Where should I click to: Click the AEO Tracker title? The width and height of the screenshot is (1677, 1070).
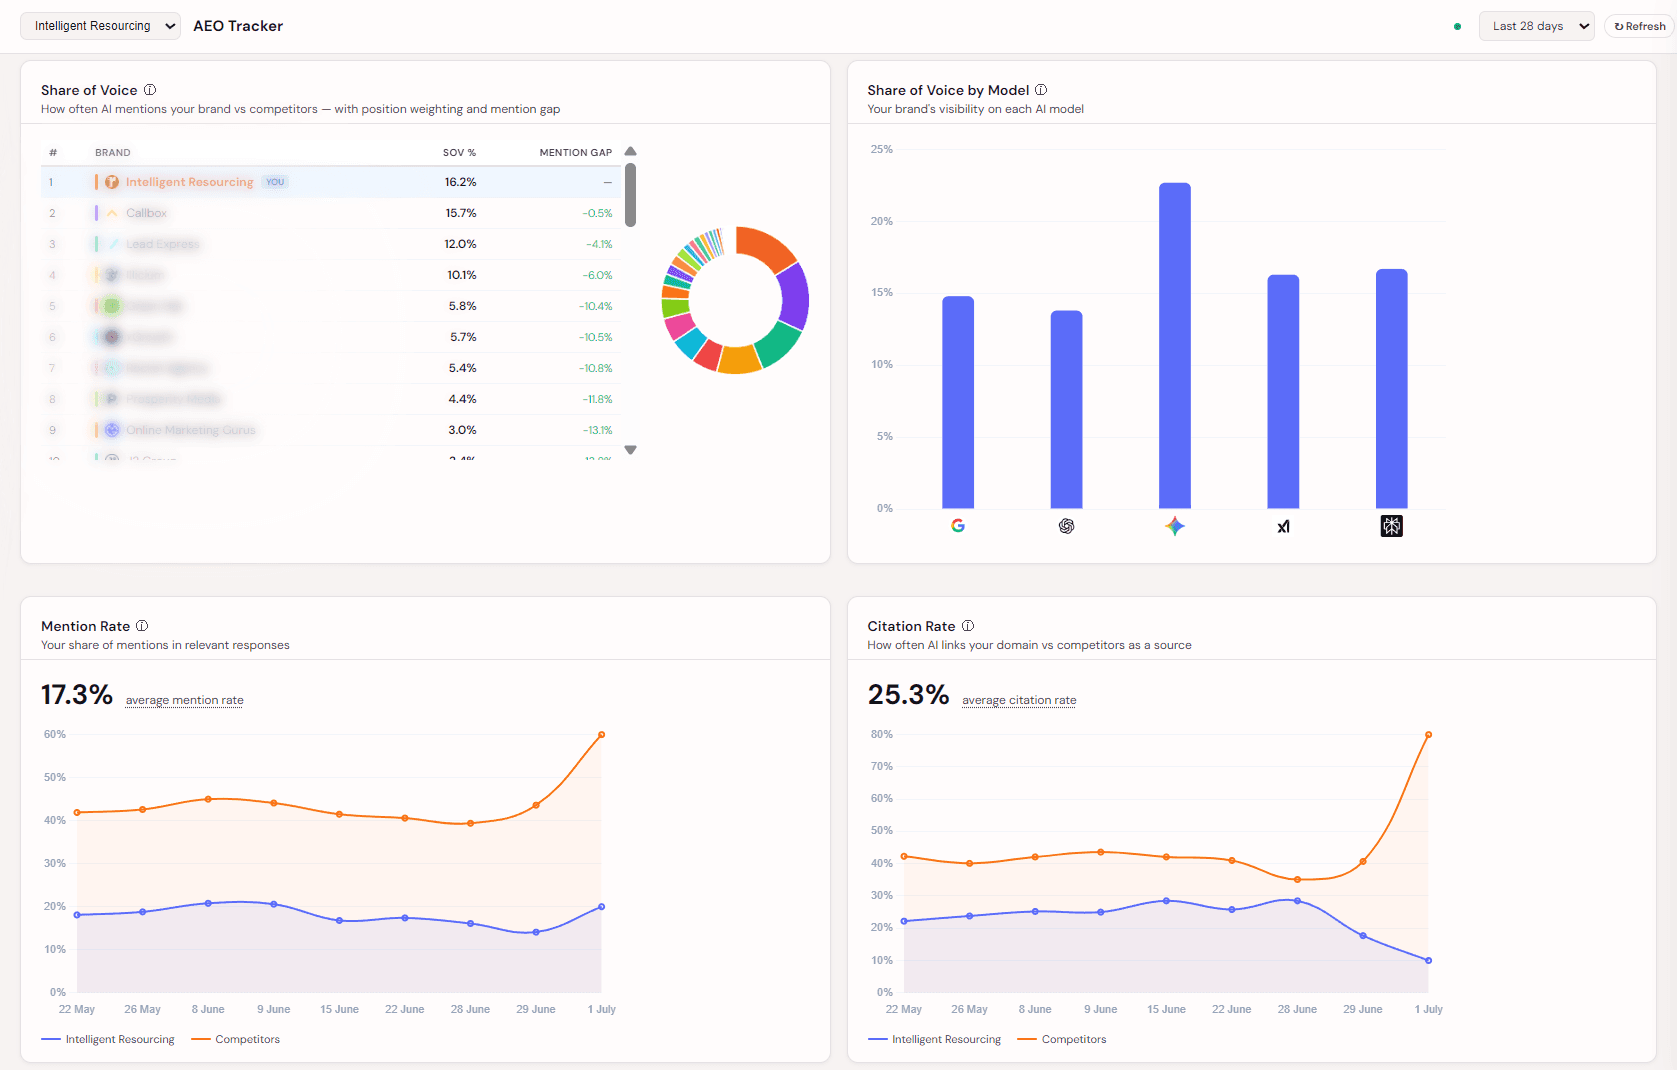238,26
